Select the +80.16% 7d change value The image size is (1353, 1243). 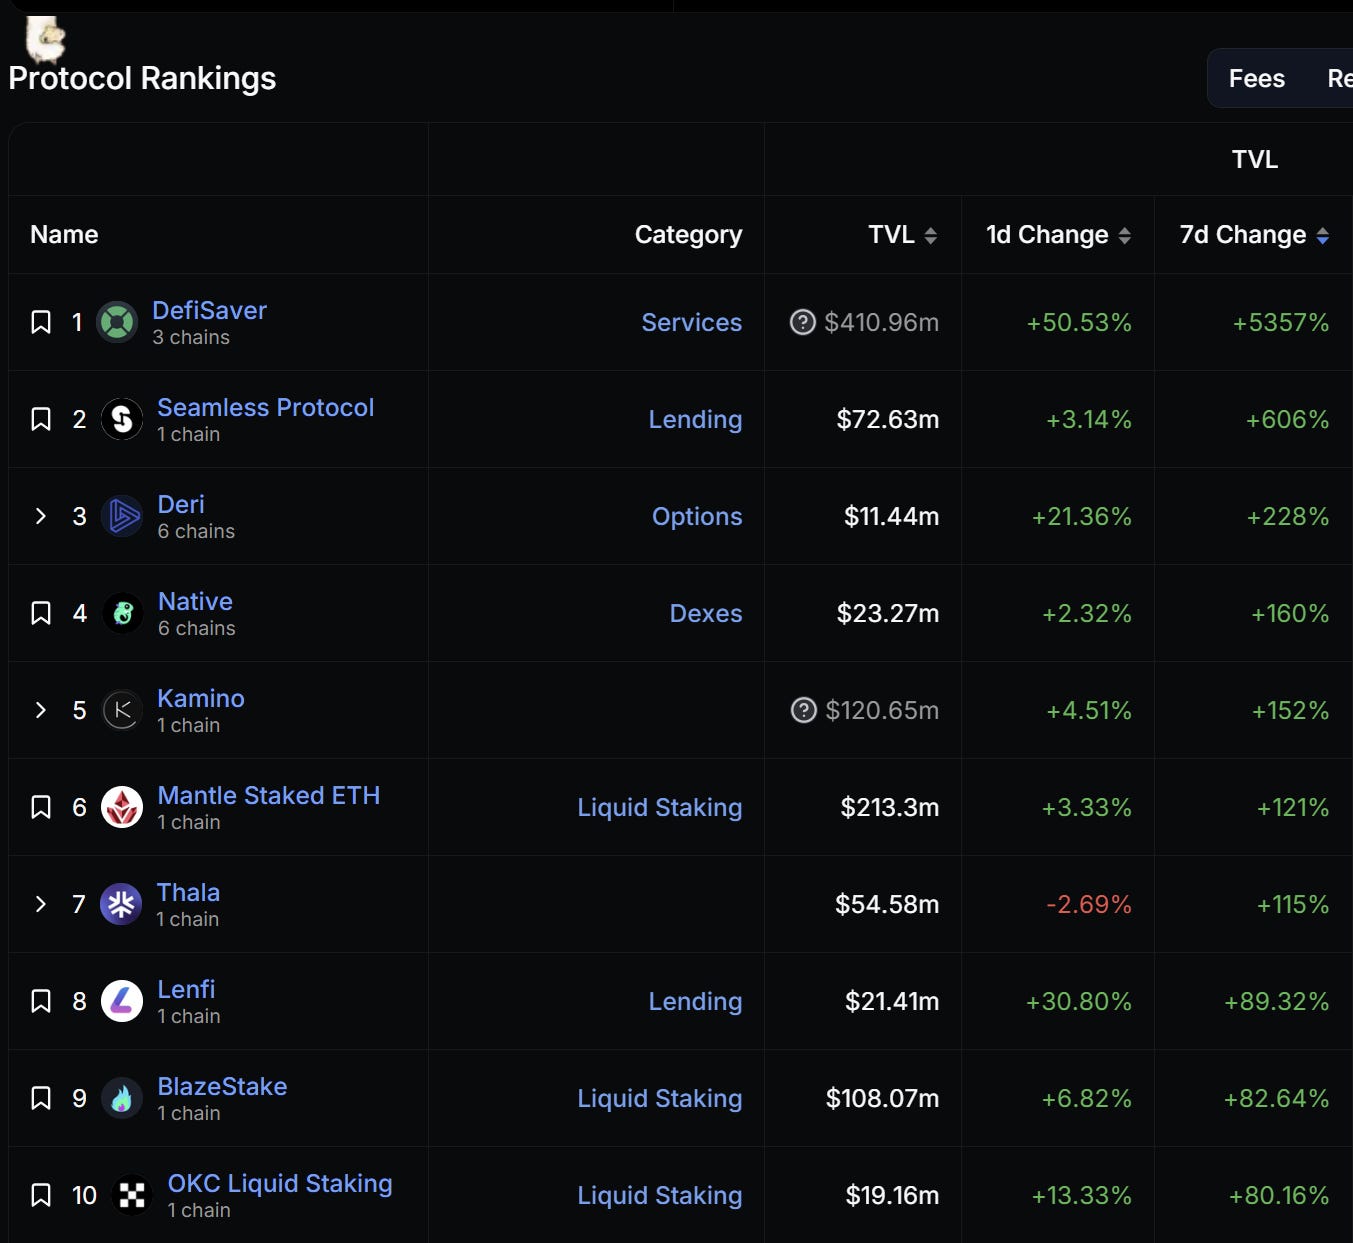(1279, 1195)
